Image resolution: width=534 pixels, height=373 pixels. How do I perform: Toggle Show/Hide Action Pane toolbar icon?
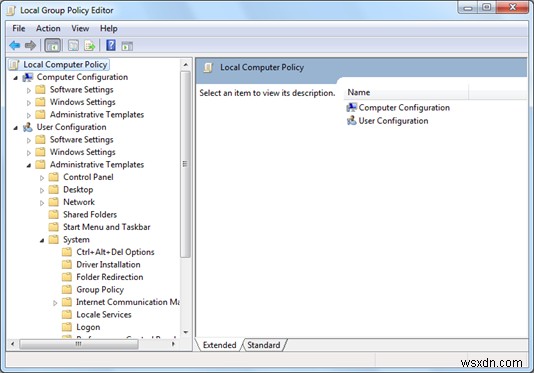click(x=127, y=46)
